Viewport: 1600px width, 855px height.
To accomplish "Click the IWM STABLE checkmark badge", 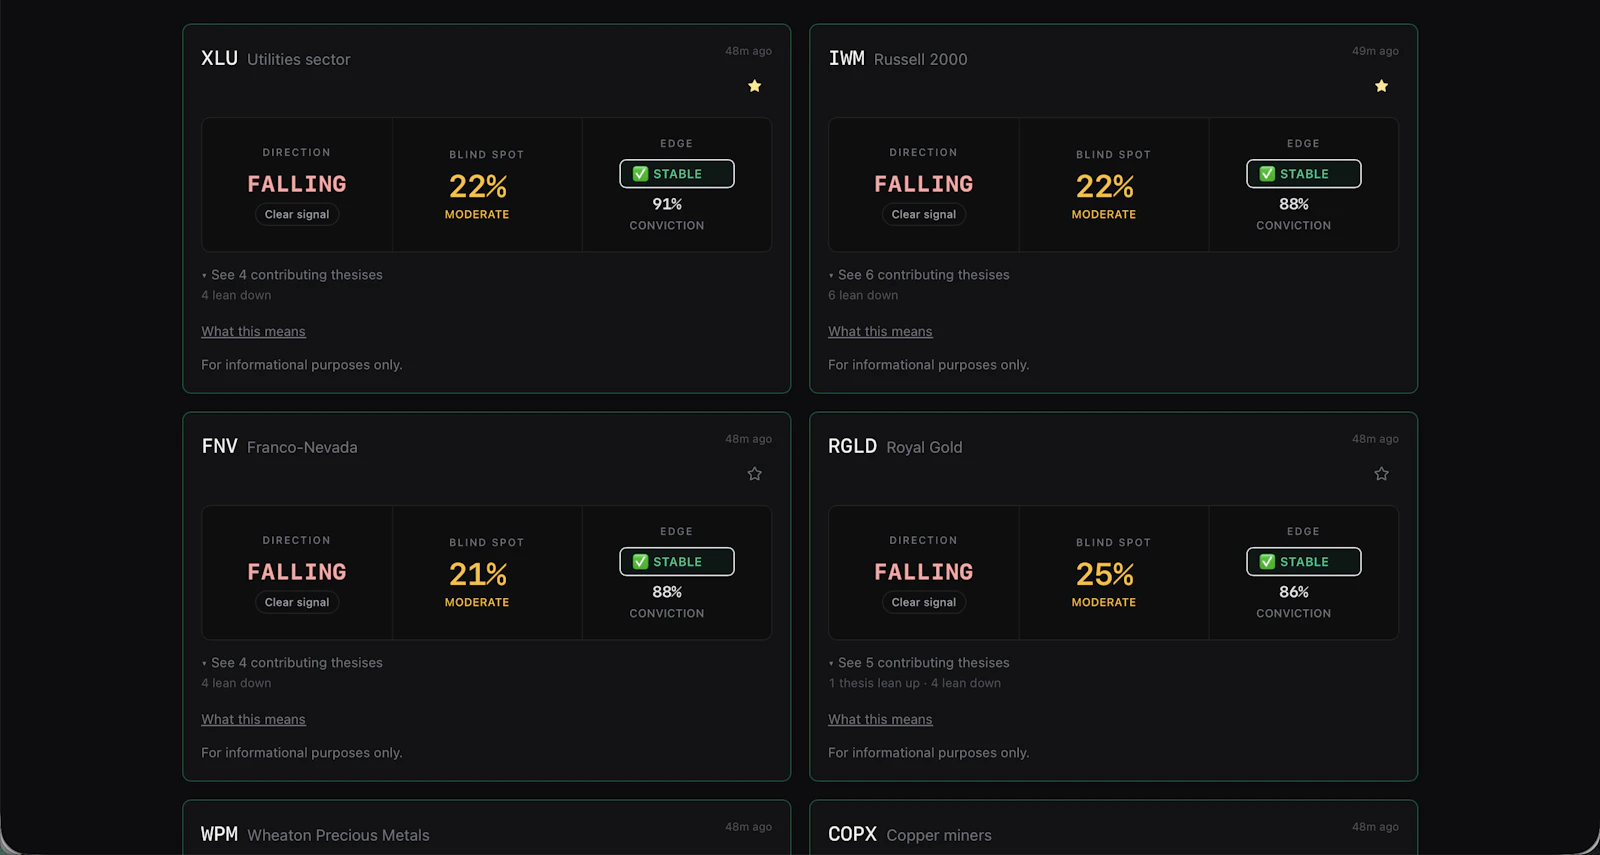I will (1304, 174).
